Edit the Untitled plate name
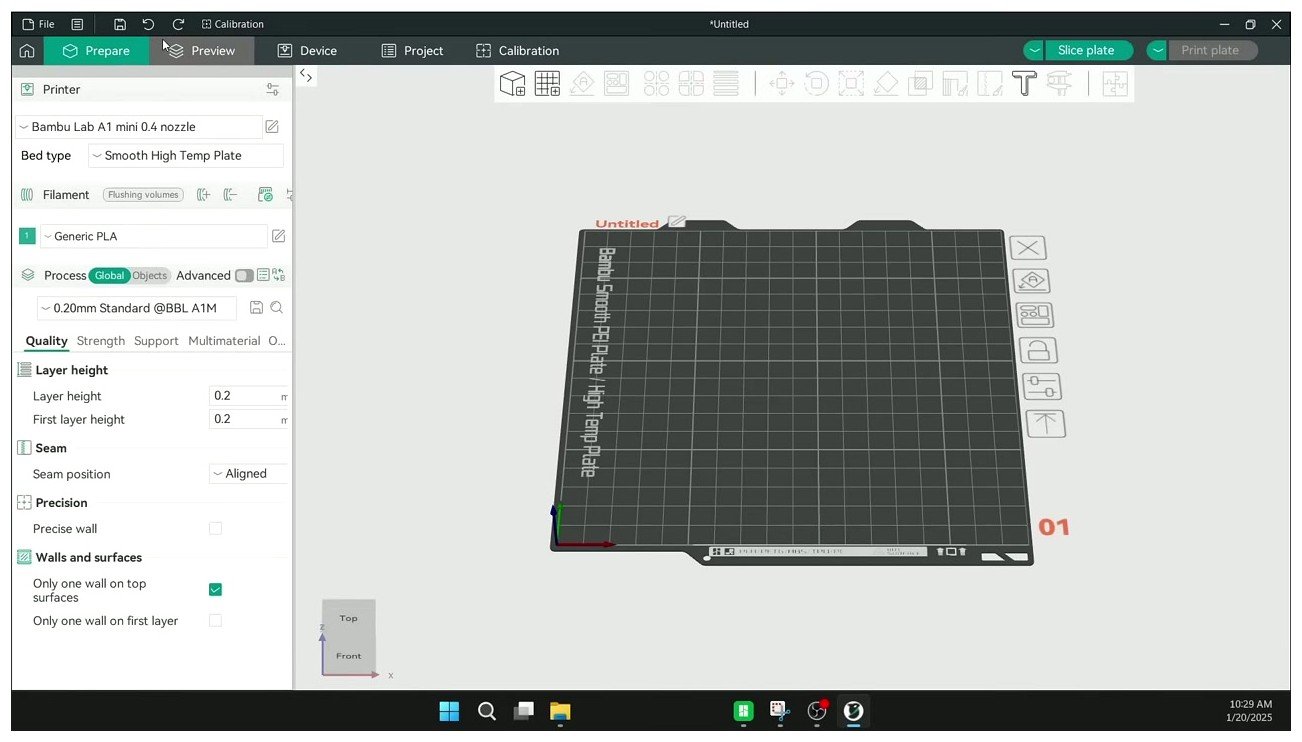 pyautogui.click(x=677, y=221)
